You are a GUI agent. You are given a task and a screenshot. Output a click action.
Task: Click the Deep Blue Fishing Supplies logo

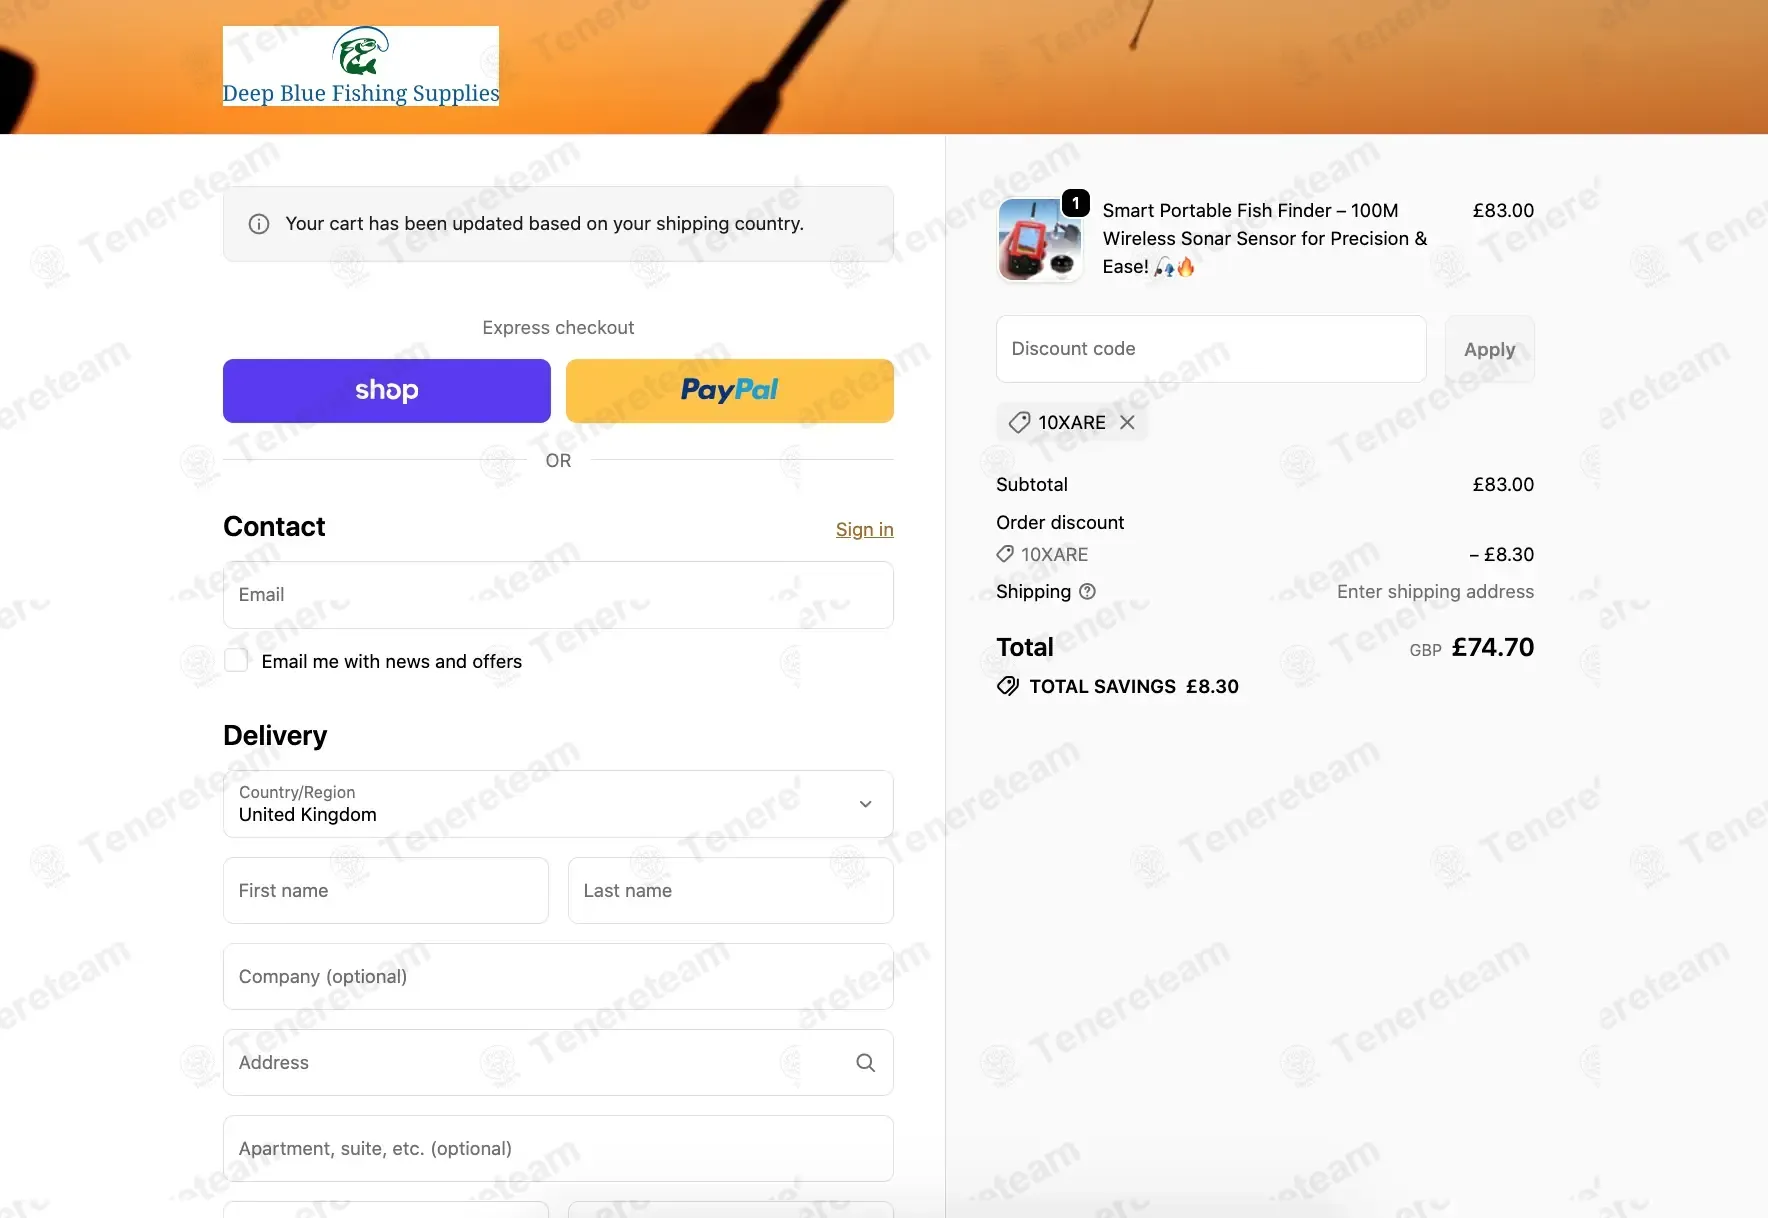pyautogui.click(x=360, y=66)
